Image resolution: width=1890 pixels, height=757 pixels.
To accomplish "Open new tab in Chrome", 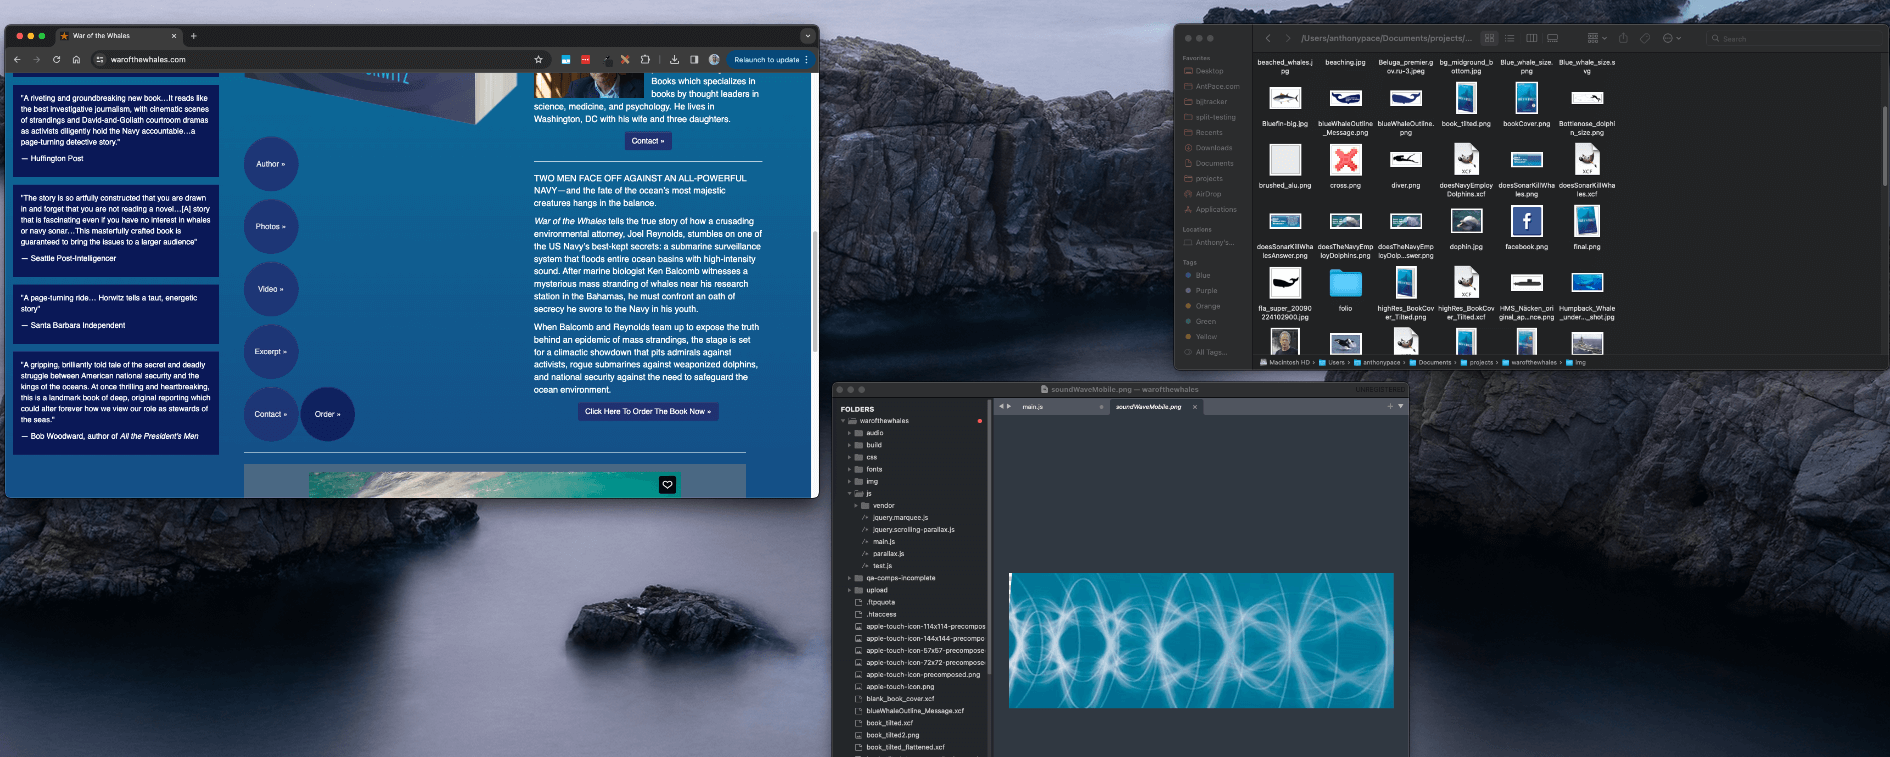I will pyautogui.click(x=194, y=36).
